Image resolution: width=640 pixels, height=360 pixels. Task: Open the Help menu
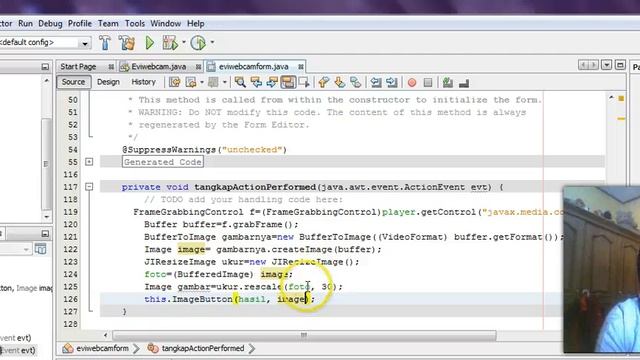click(196, 24)
